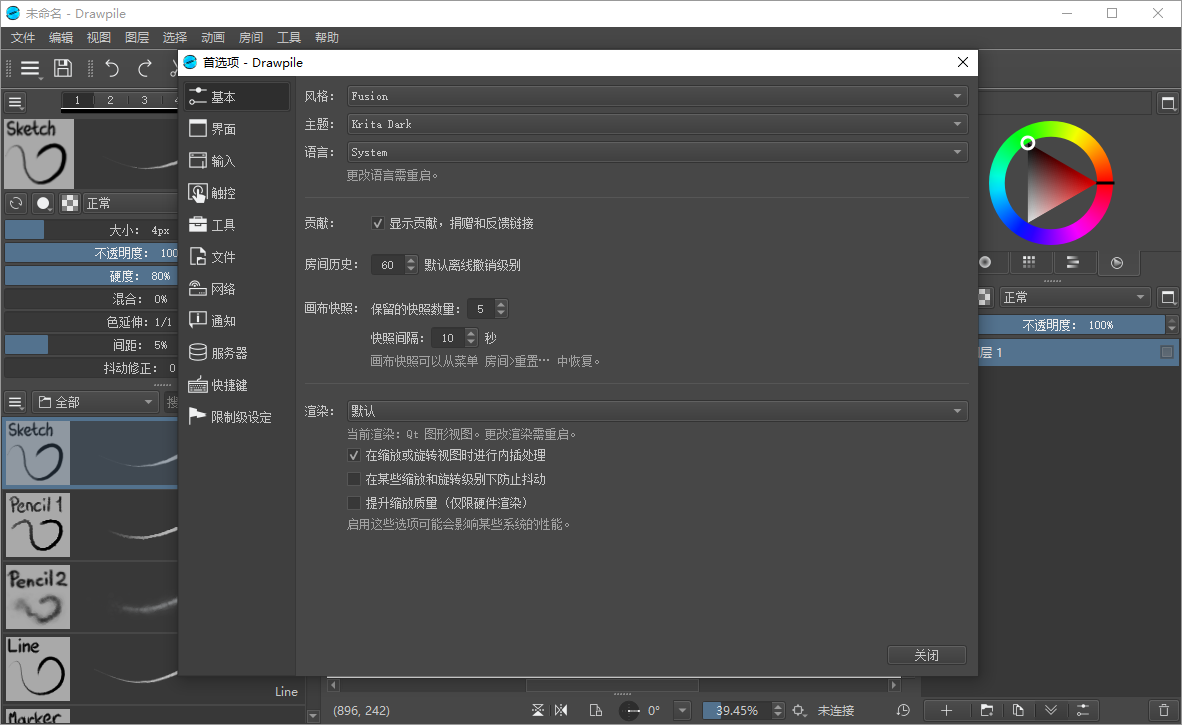Open the 渲染 默认 dropdown
Viewport: 1182px width, 725px height.
[x=657, y=411]
